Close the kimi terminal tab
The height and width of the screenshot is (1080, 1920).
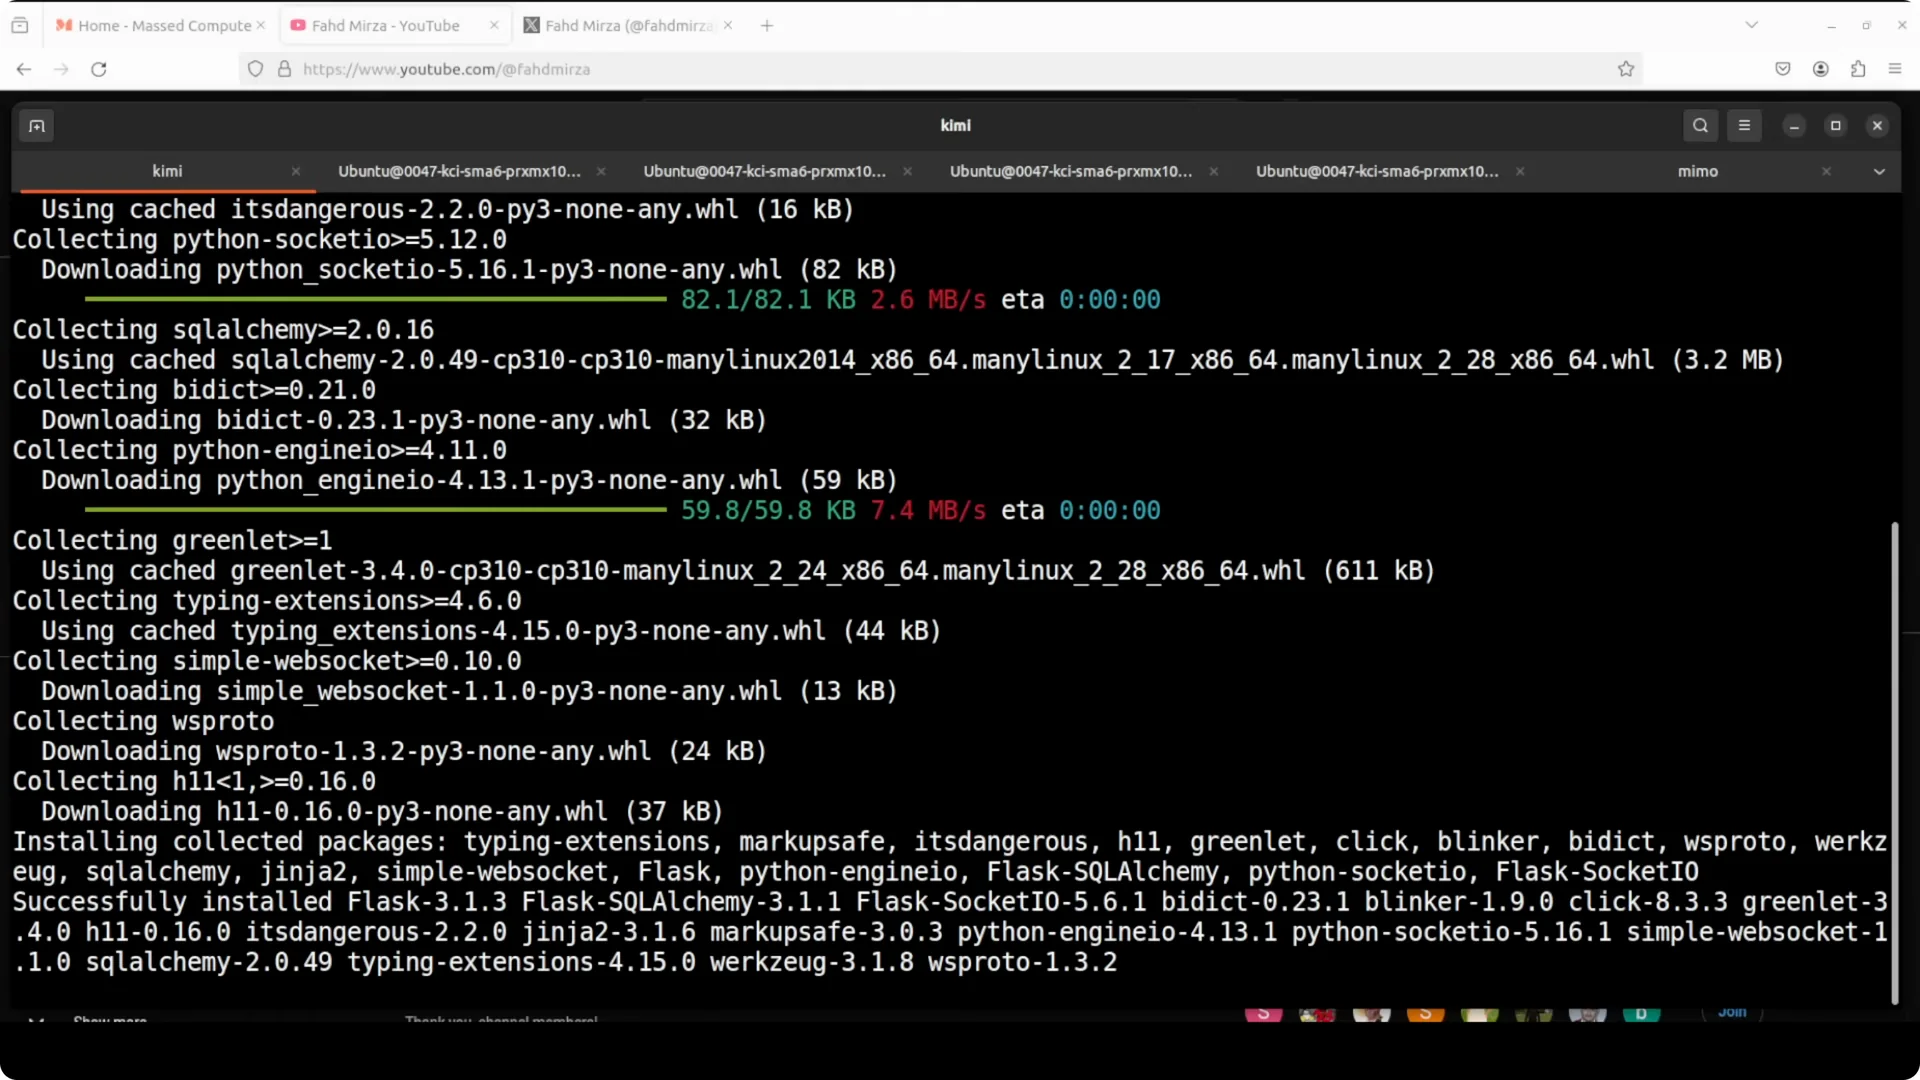coord(296,172)
